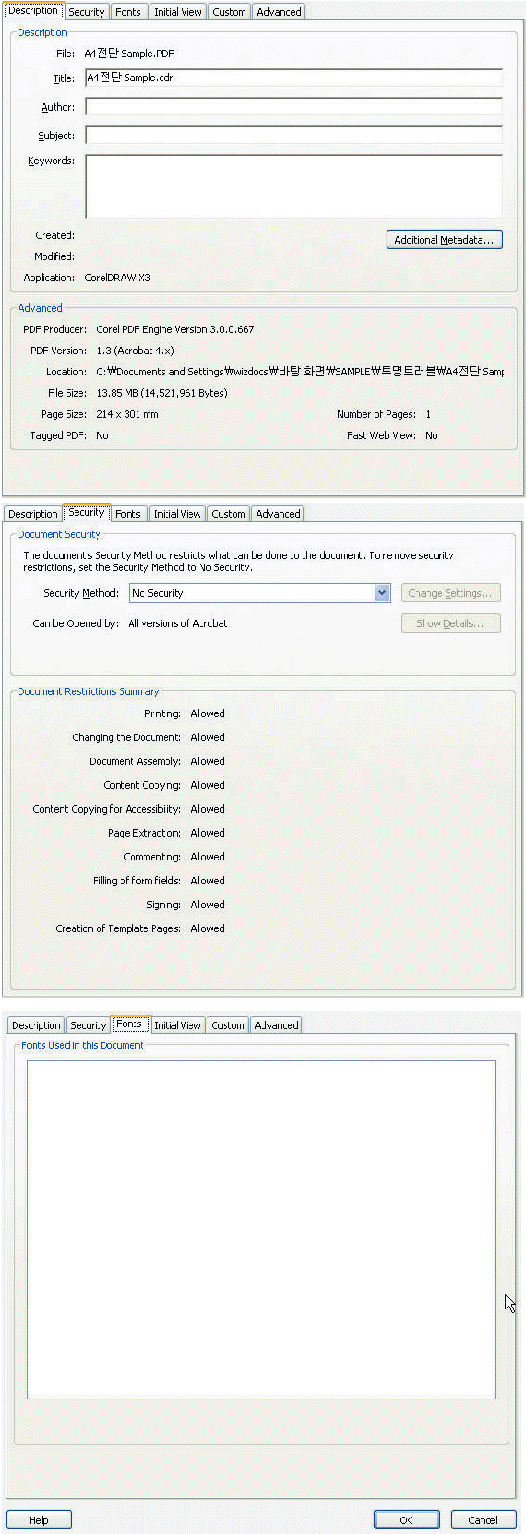Open Advanced tab above the Title field
This screenshot has height=1534, width=527.
278,12
